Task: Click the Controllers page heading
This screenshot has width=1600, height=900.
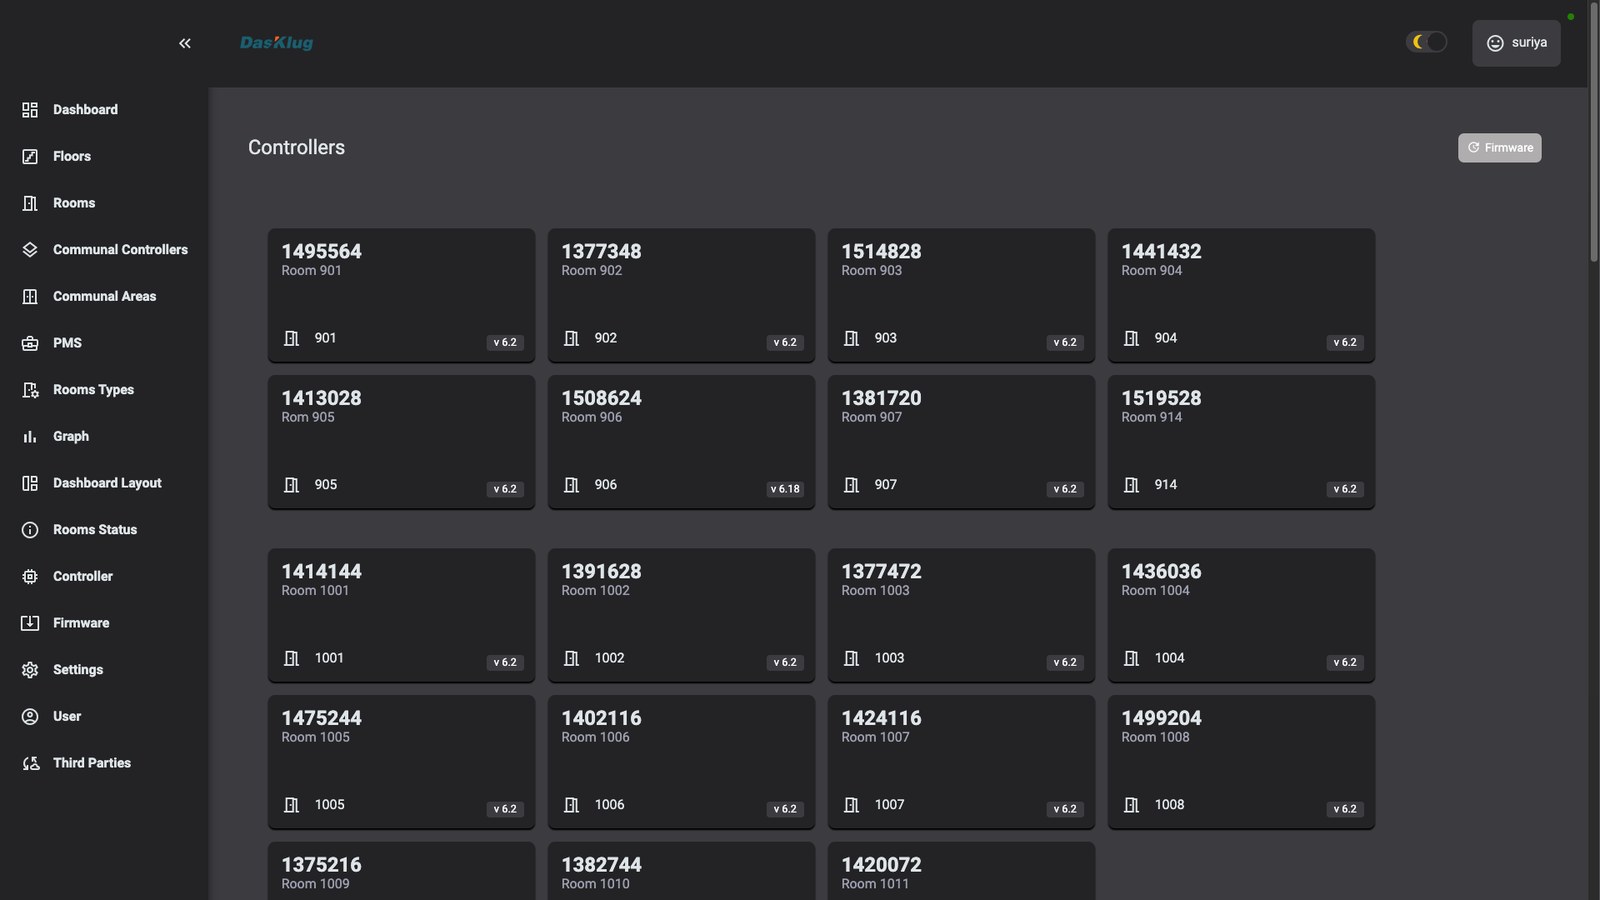Action: [296, 147]
